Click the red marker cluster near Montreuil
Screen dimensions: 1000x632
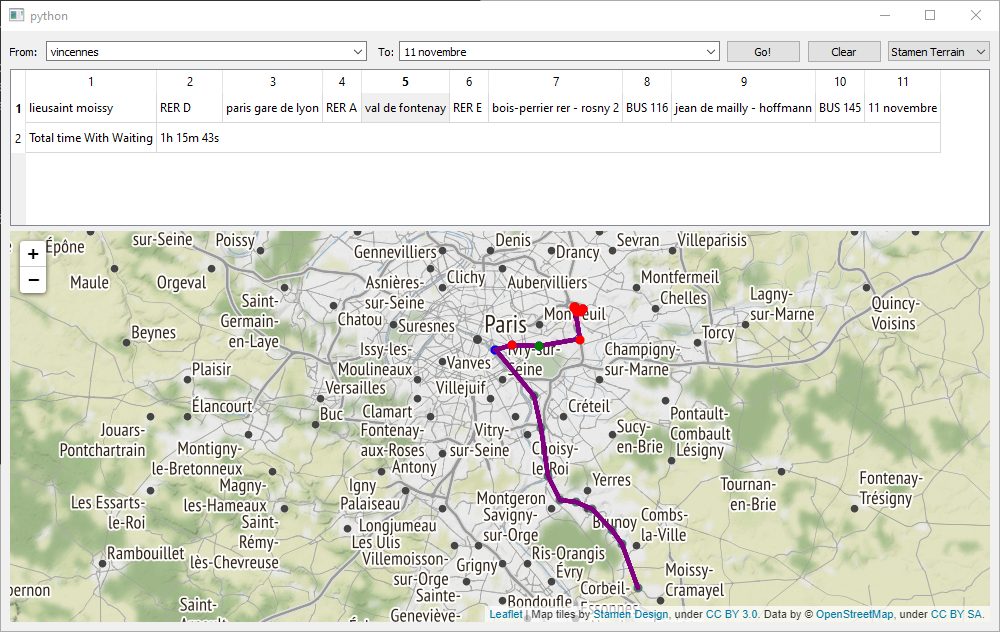(578, 309)
